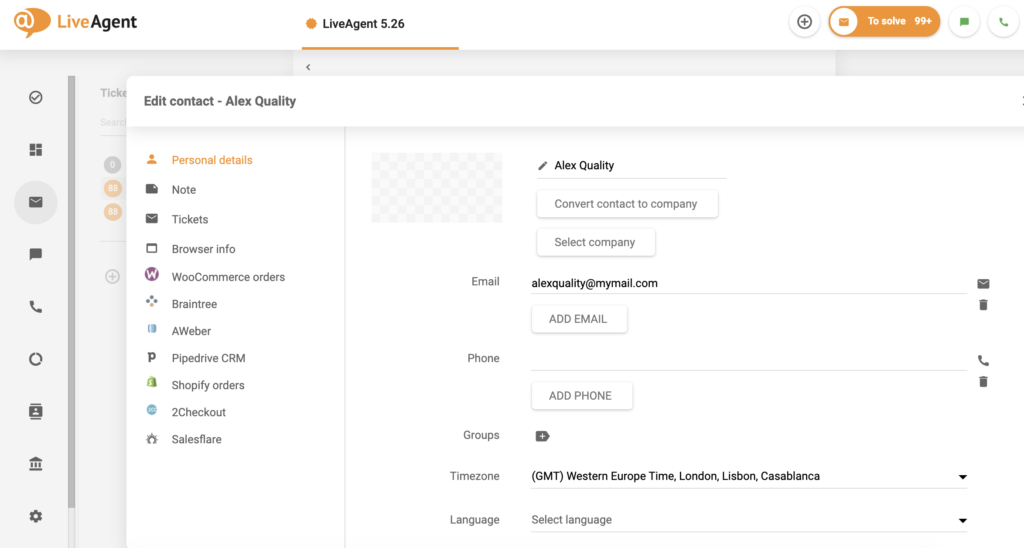Click the phone call icon beside Phone field
1024x548 pixels.
[x=983, y=361]
